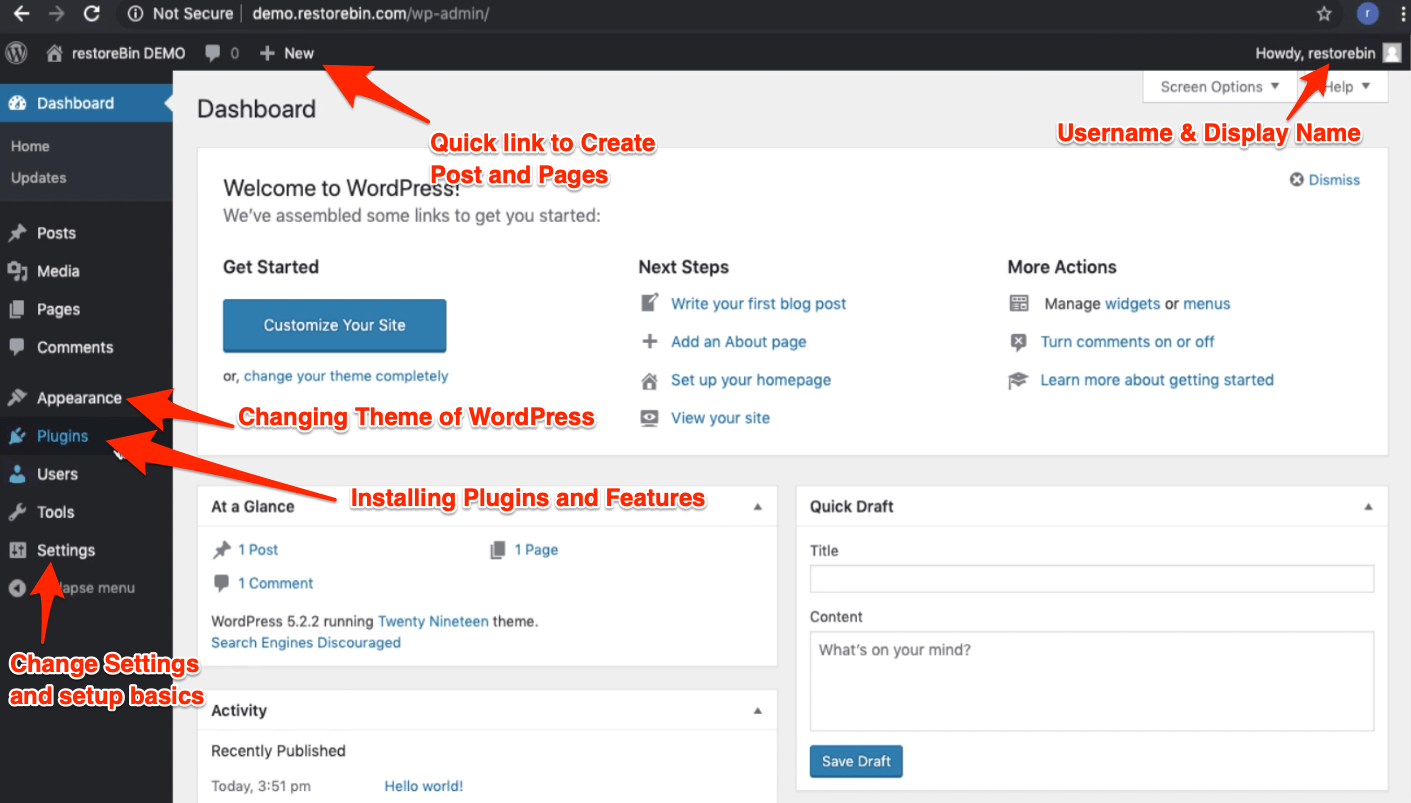
Task: Open the Write your first blog post link
Action: tap(758, 304)
